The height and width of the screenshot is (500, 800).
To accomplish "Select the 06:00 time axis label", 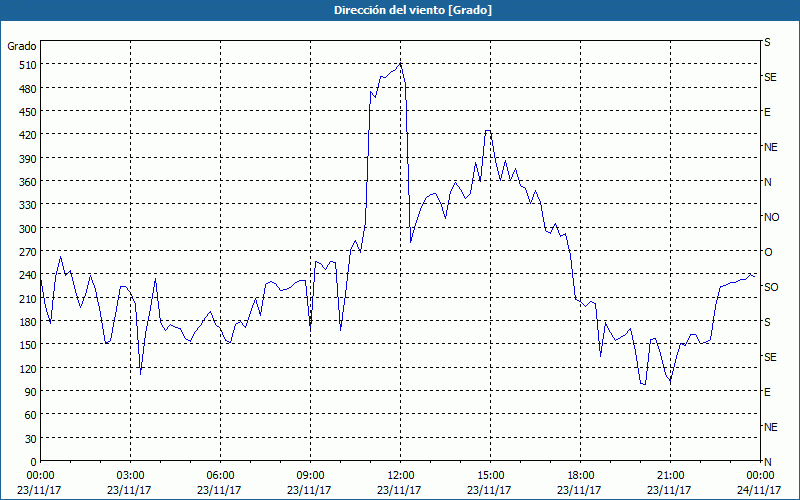I will pyautogui.click(x=220, y=476).
